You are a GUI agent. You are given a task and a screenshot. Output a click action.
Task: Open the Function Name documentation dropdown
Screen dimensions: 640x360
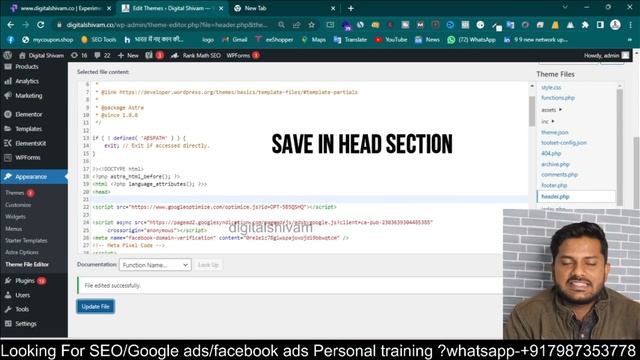pos(155,265)
